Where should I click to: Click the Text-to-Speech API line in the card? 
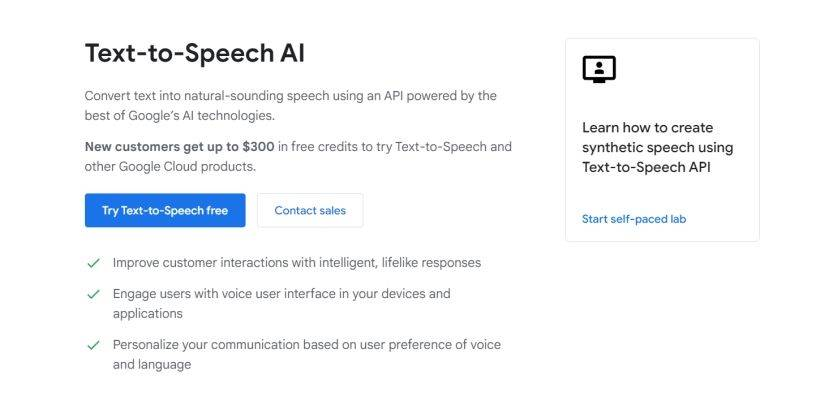[646, 168]
